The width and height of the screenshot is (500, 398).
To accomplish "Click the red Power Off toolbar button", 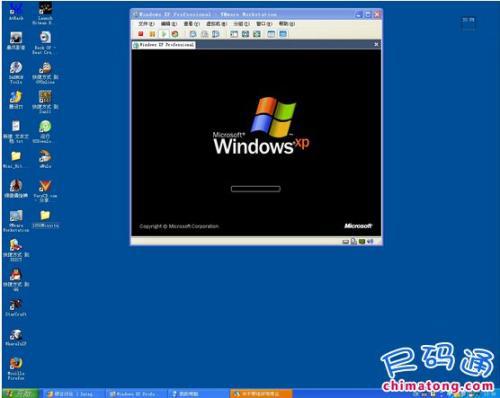I will tap(141, 34).
